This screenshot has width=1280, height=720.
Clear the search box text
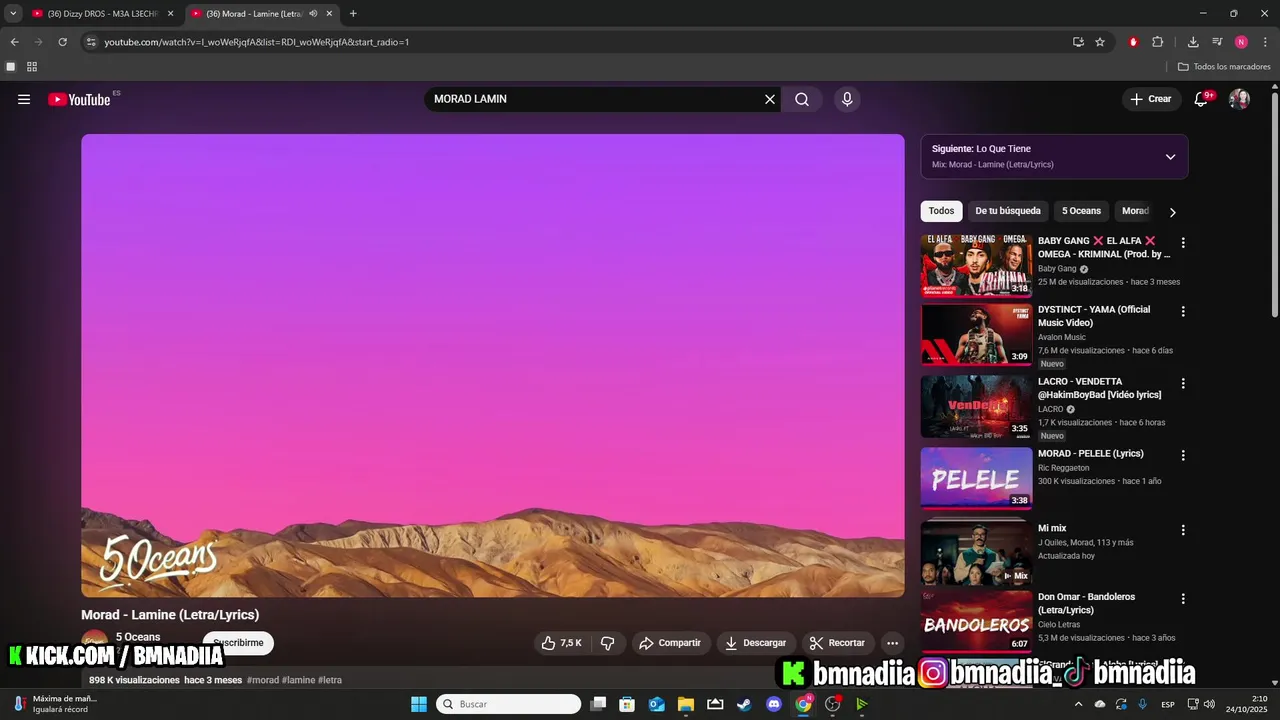[x=770, y=99]
